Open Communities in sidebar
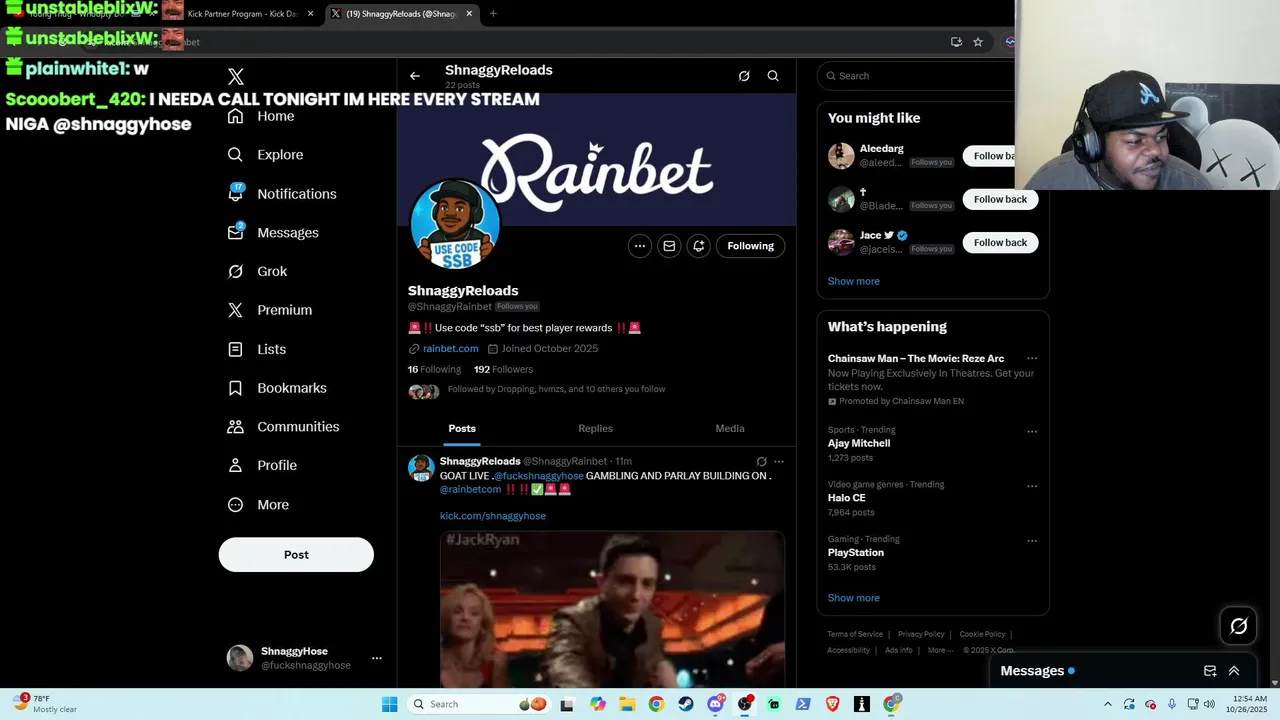Viewport: 1280px width, 720px height. (283, 427)
